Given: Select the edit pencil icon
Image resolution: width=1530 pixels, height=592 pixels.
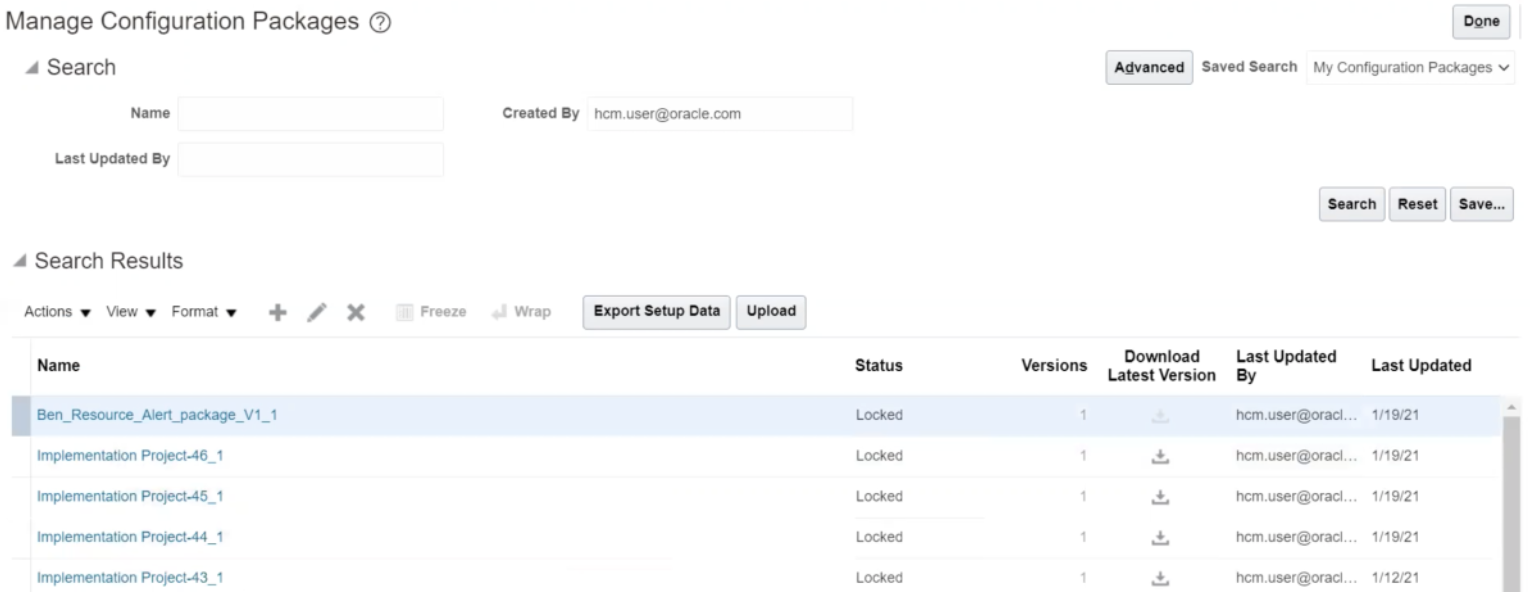Looking at the screenshot, I should click(x=316, y=311).
